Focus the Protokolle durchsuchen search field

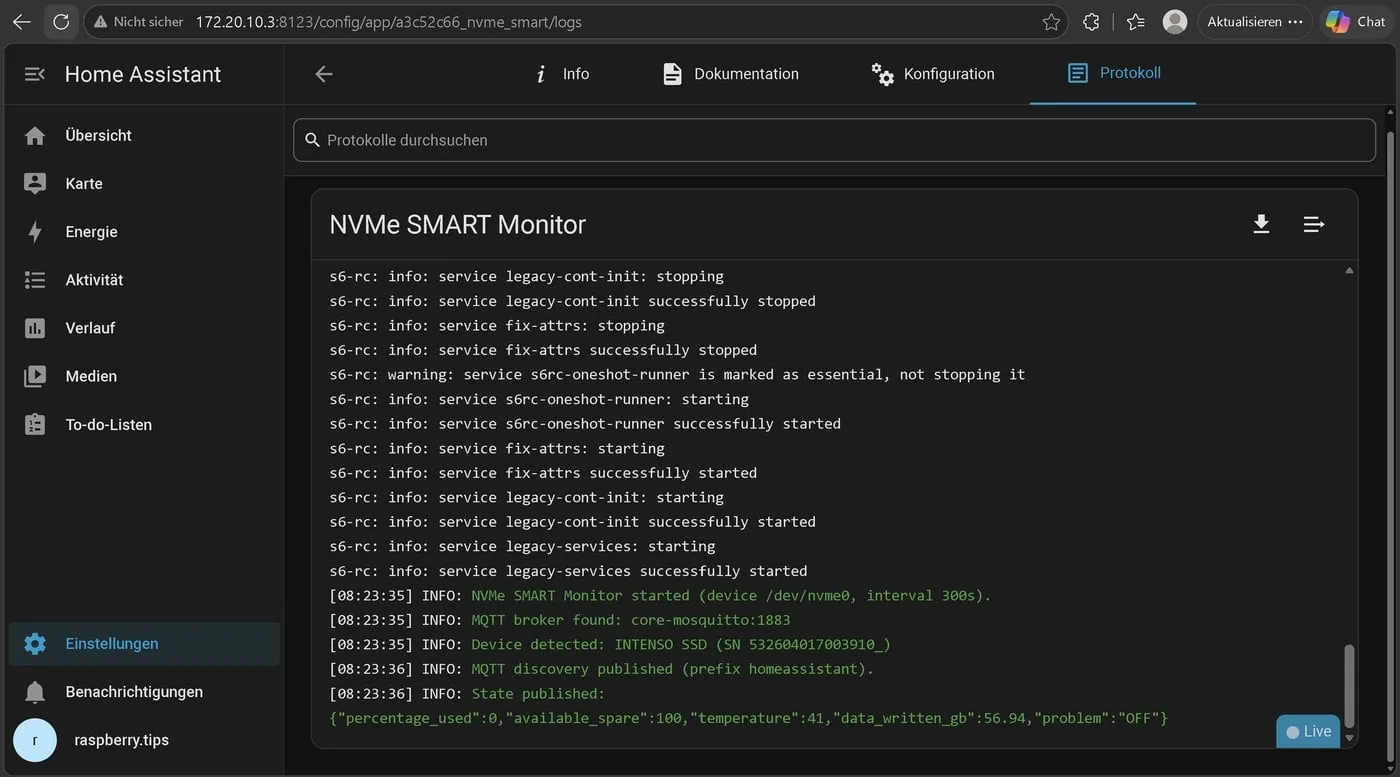[x=834, y=140]
